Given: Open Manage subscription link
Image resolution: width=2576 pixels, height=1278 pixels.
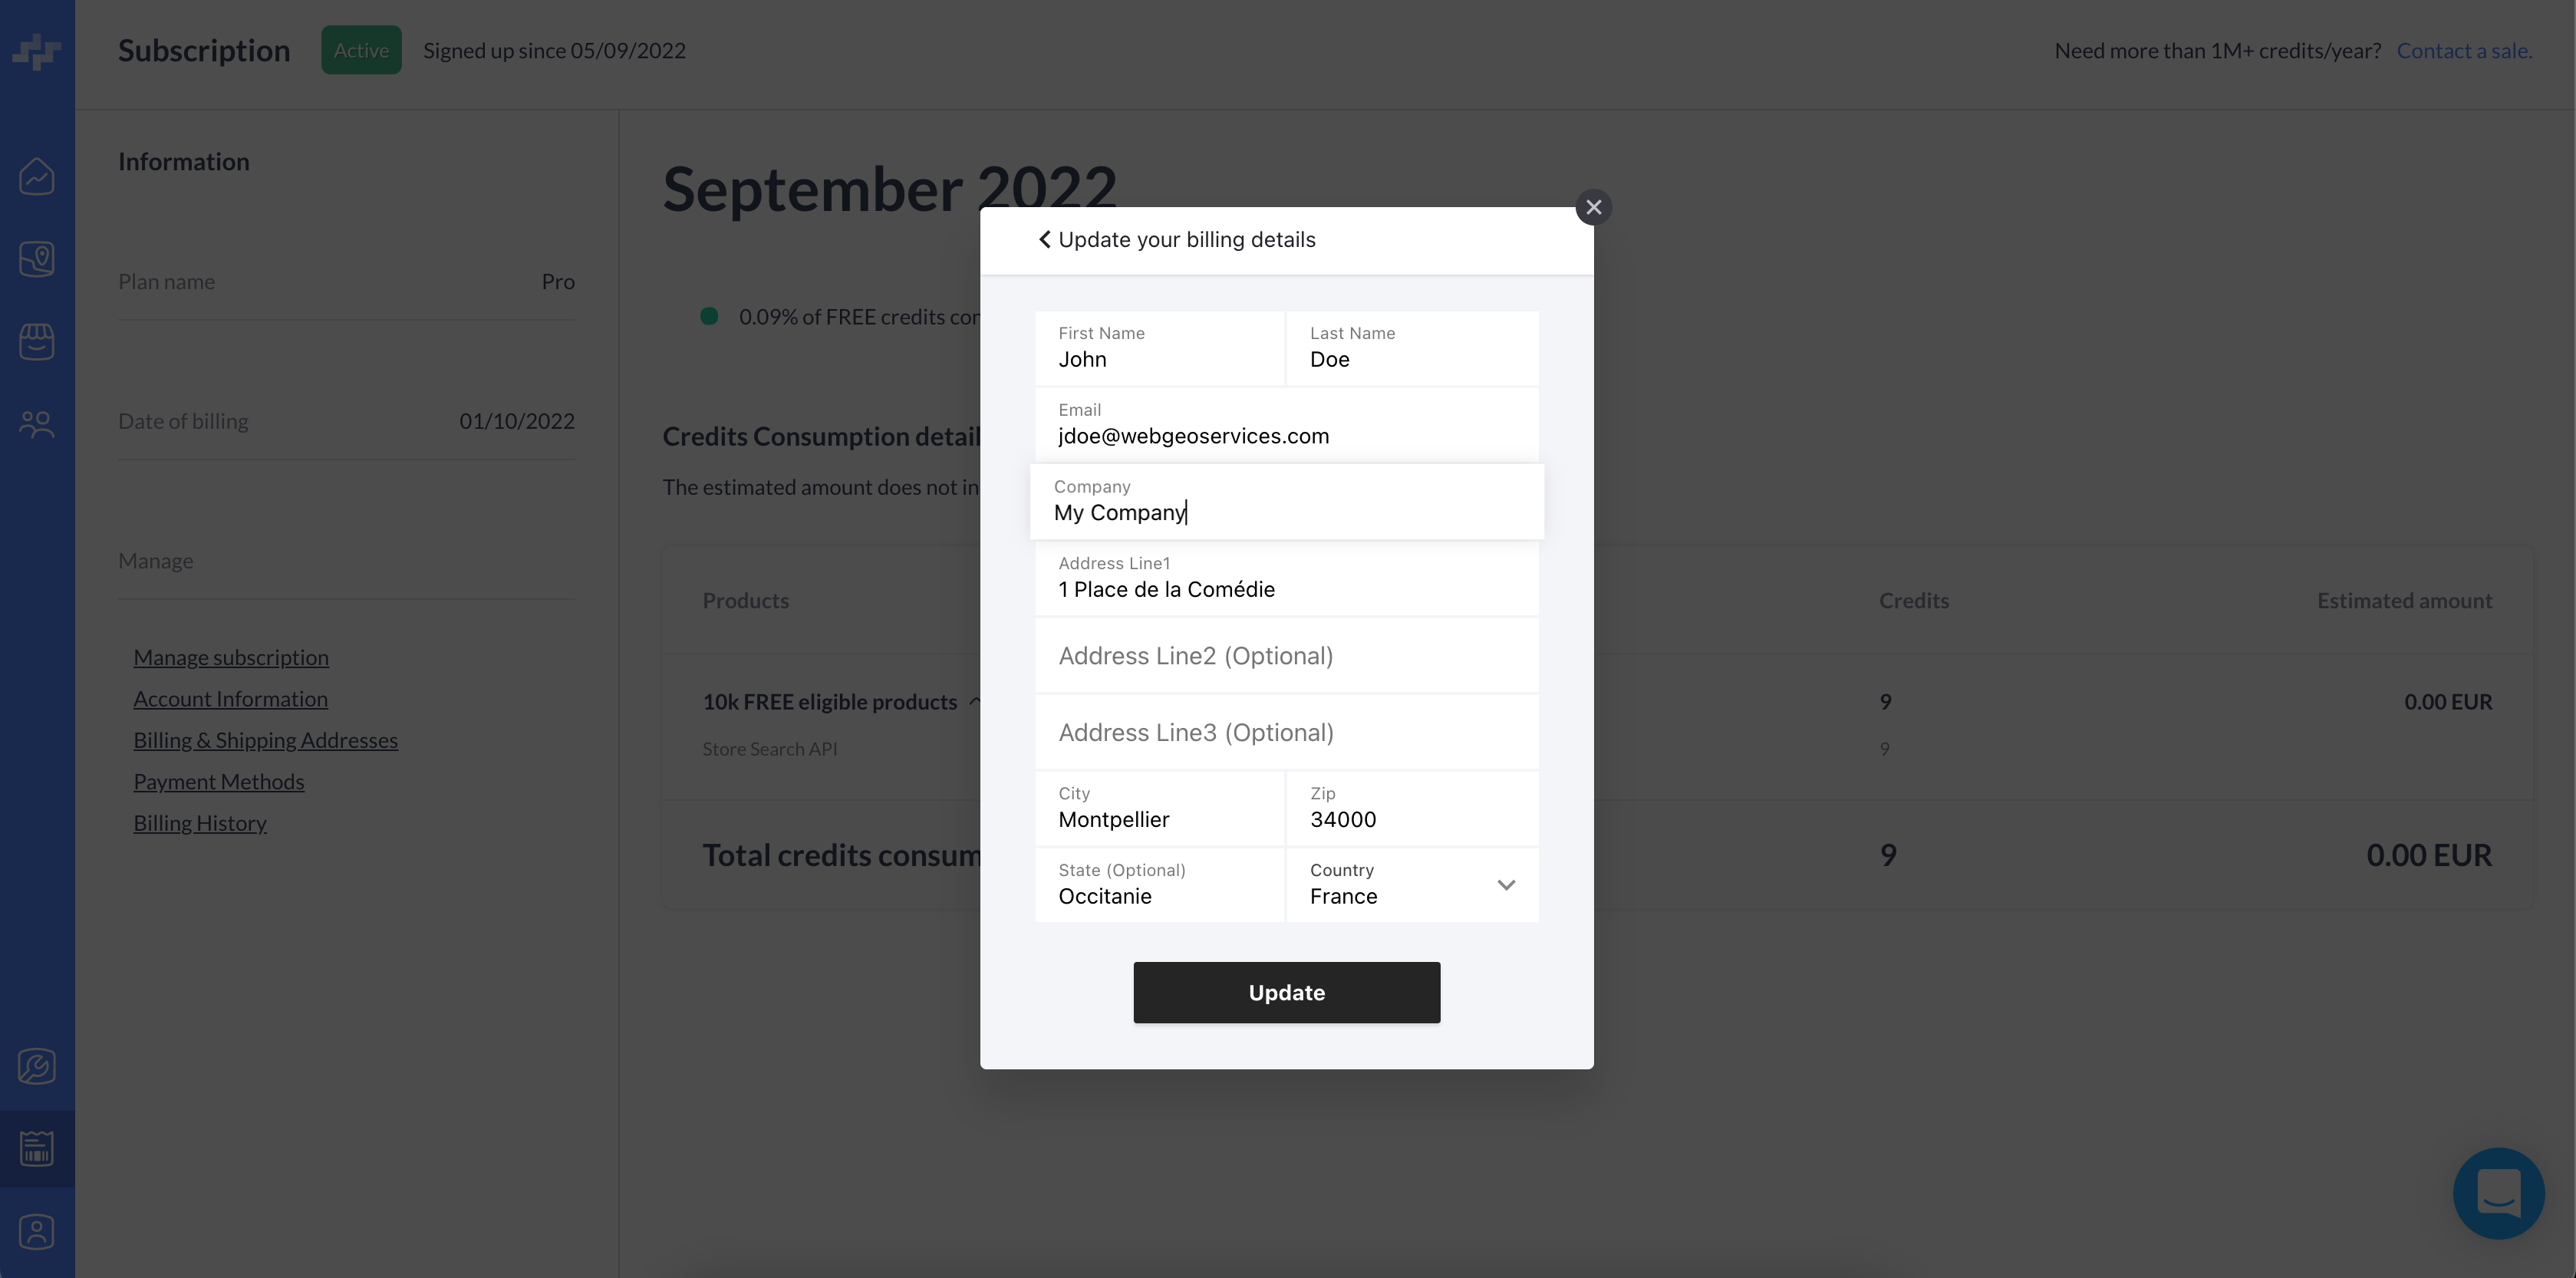Looking at the screenshot, I should pos(231,657).
